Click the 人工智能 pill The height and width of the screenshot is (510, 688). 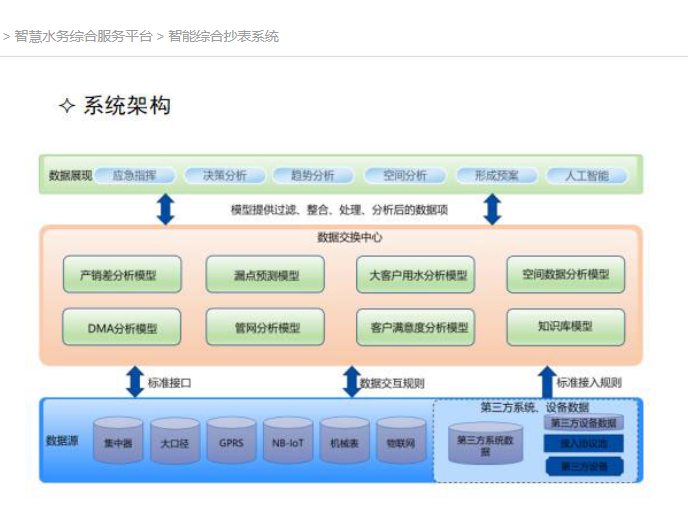tap(587, 176)
